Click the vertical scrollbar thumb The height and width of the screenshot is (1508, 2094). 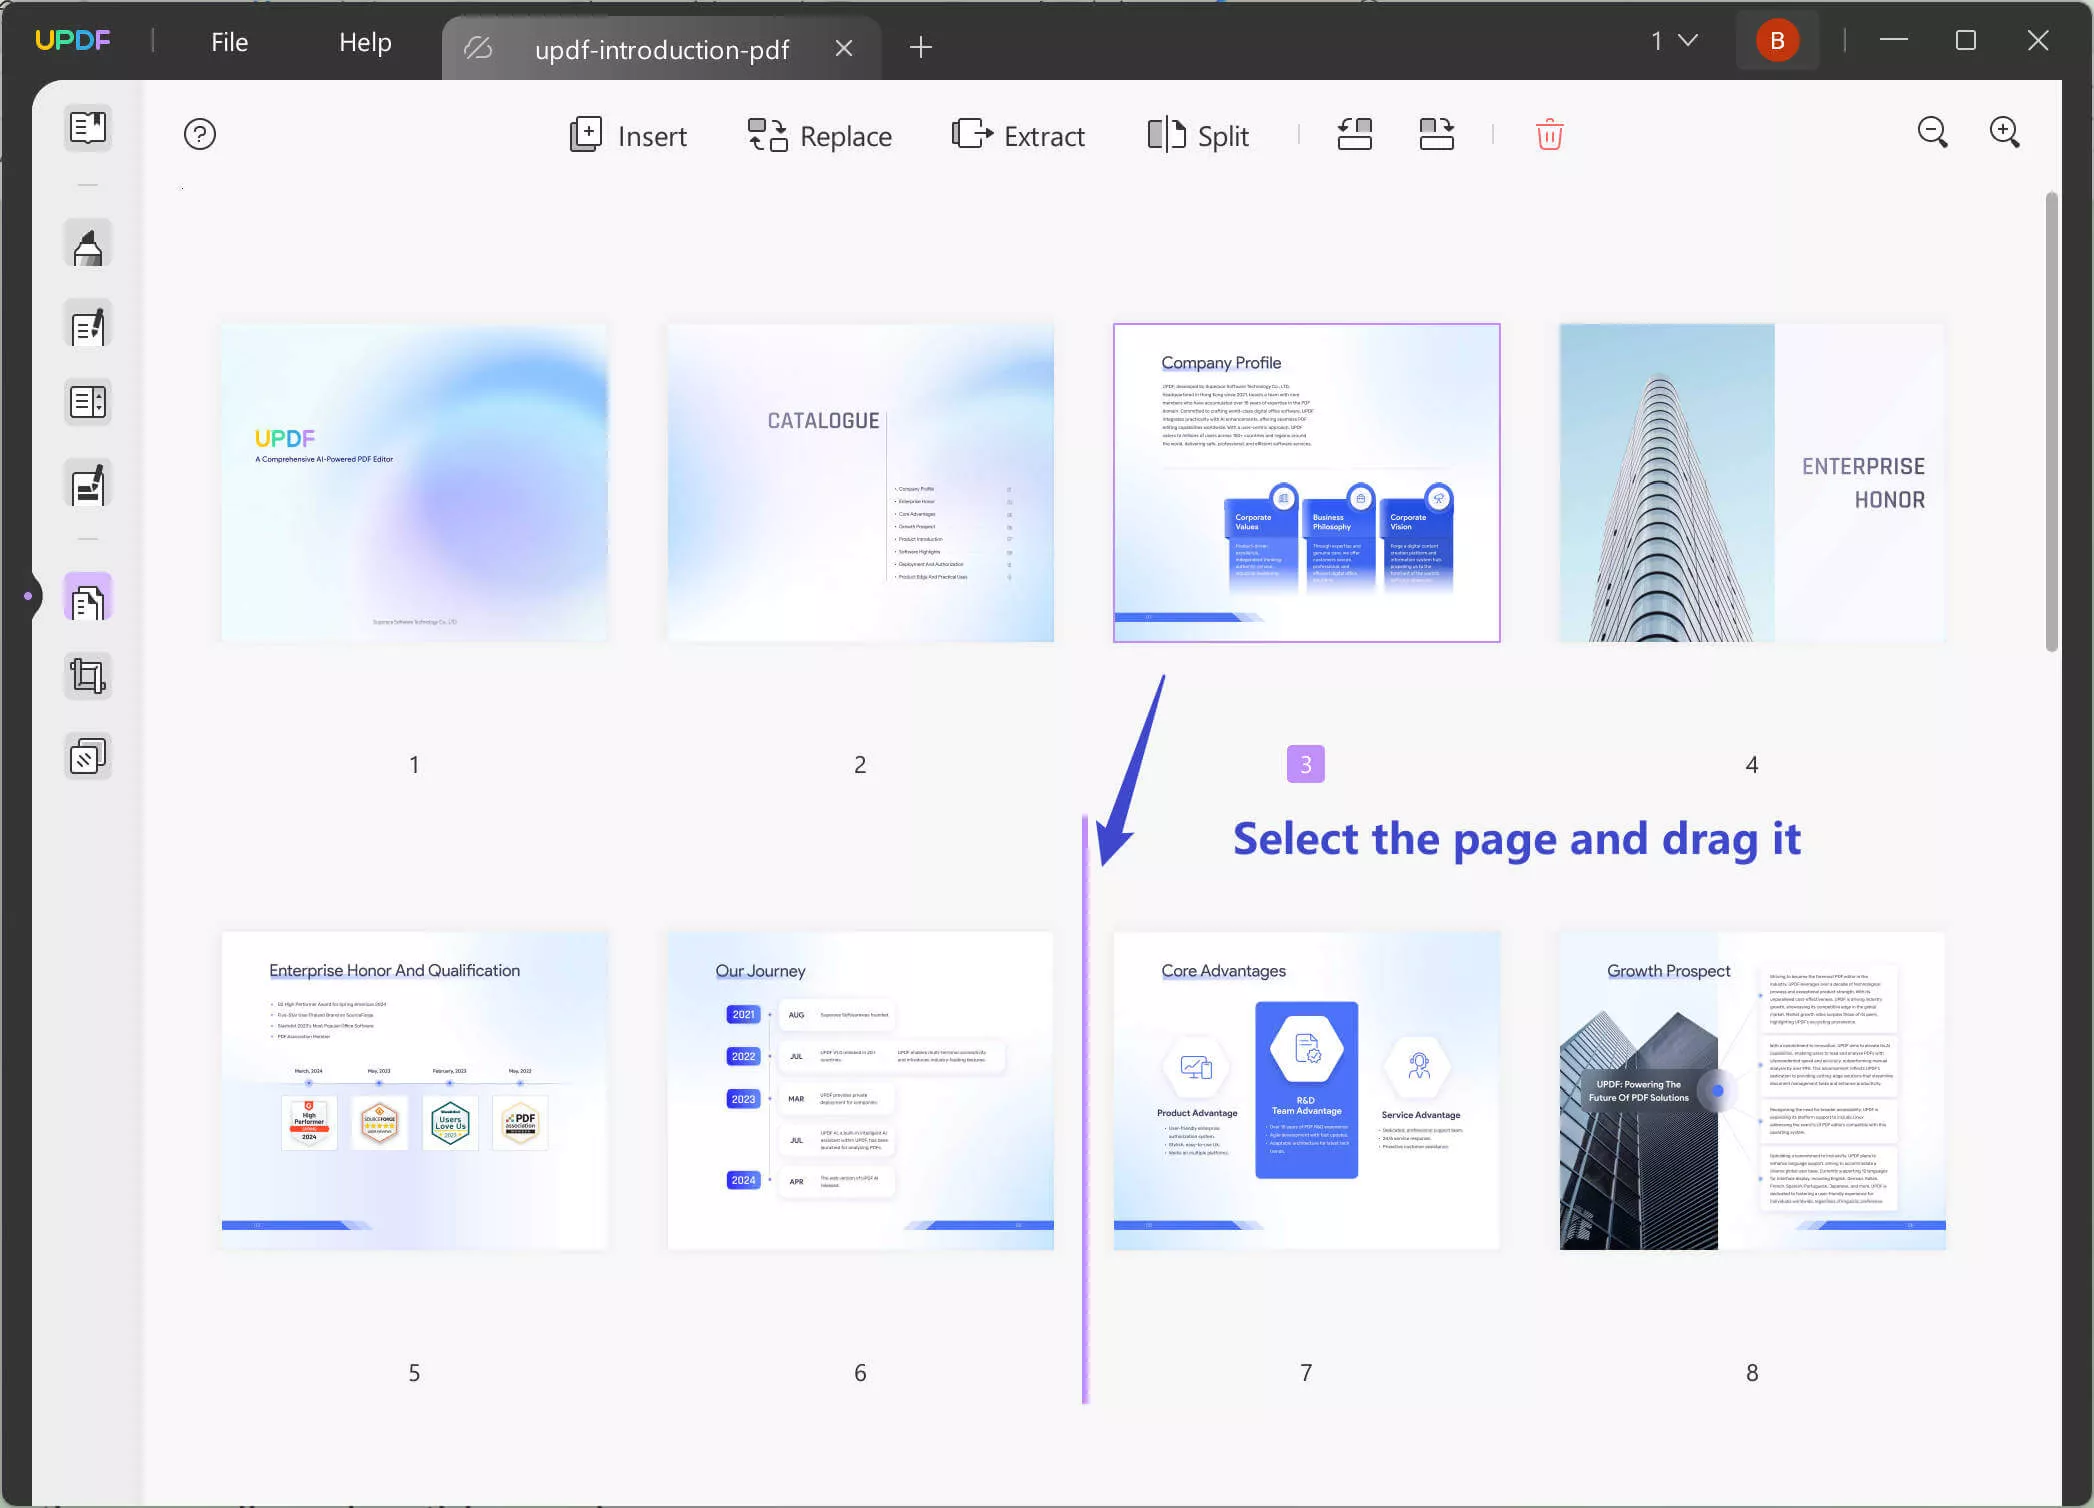pyautogui.click(x=2052, y=421)
